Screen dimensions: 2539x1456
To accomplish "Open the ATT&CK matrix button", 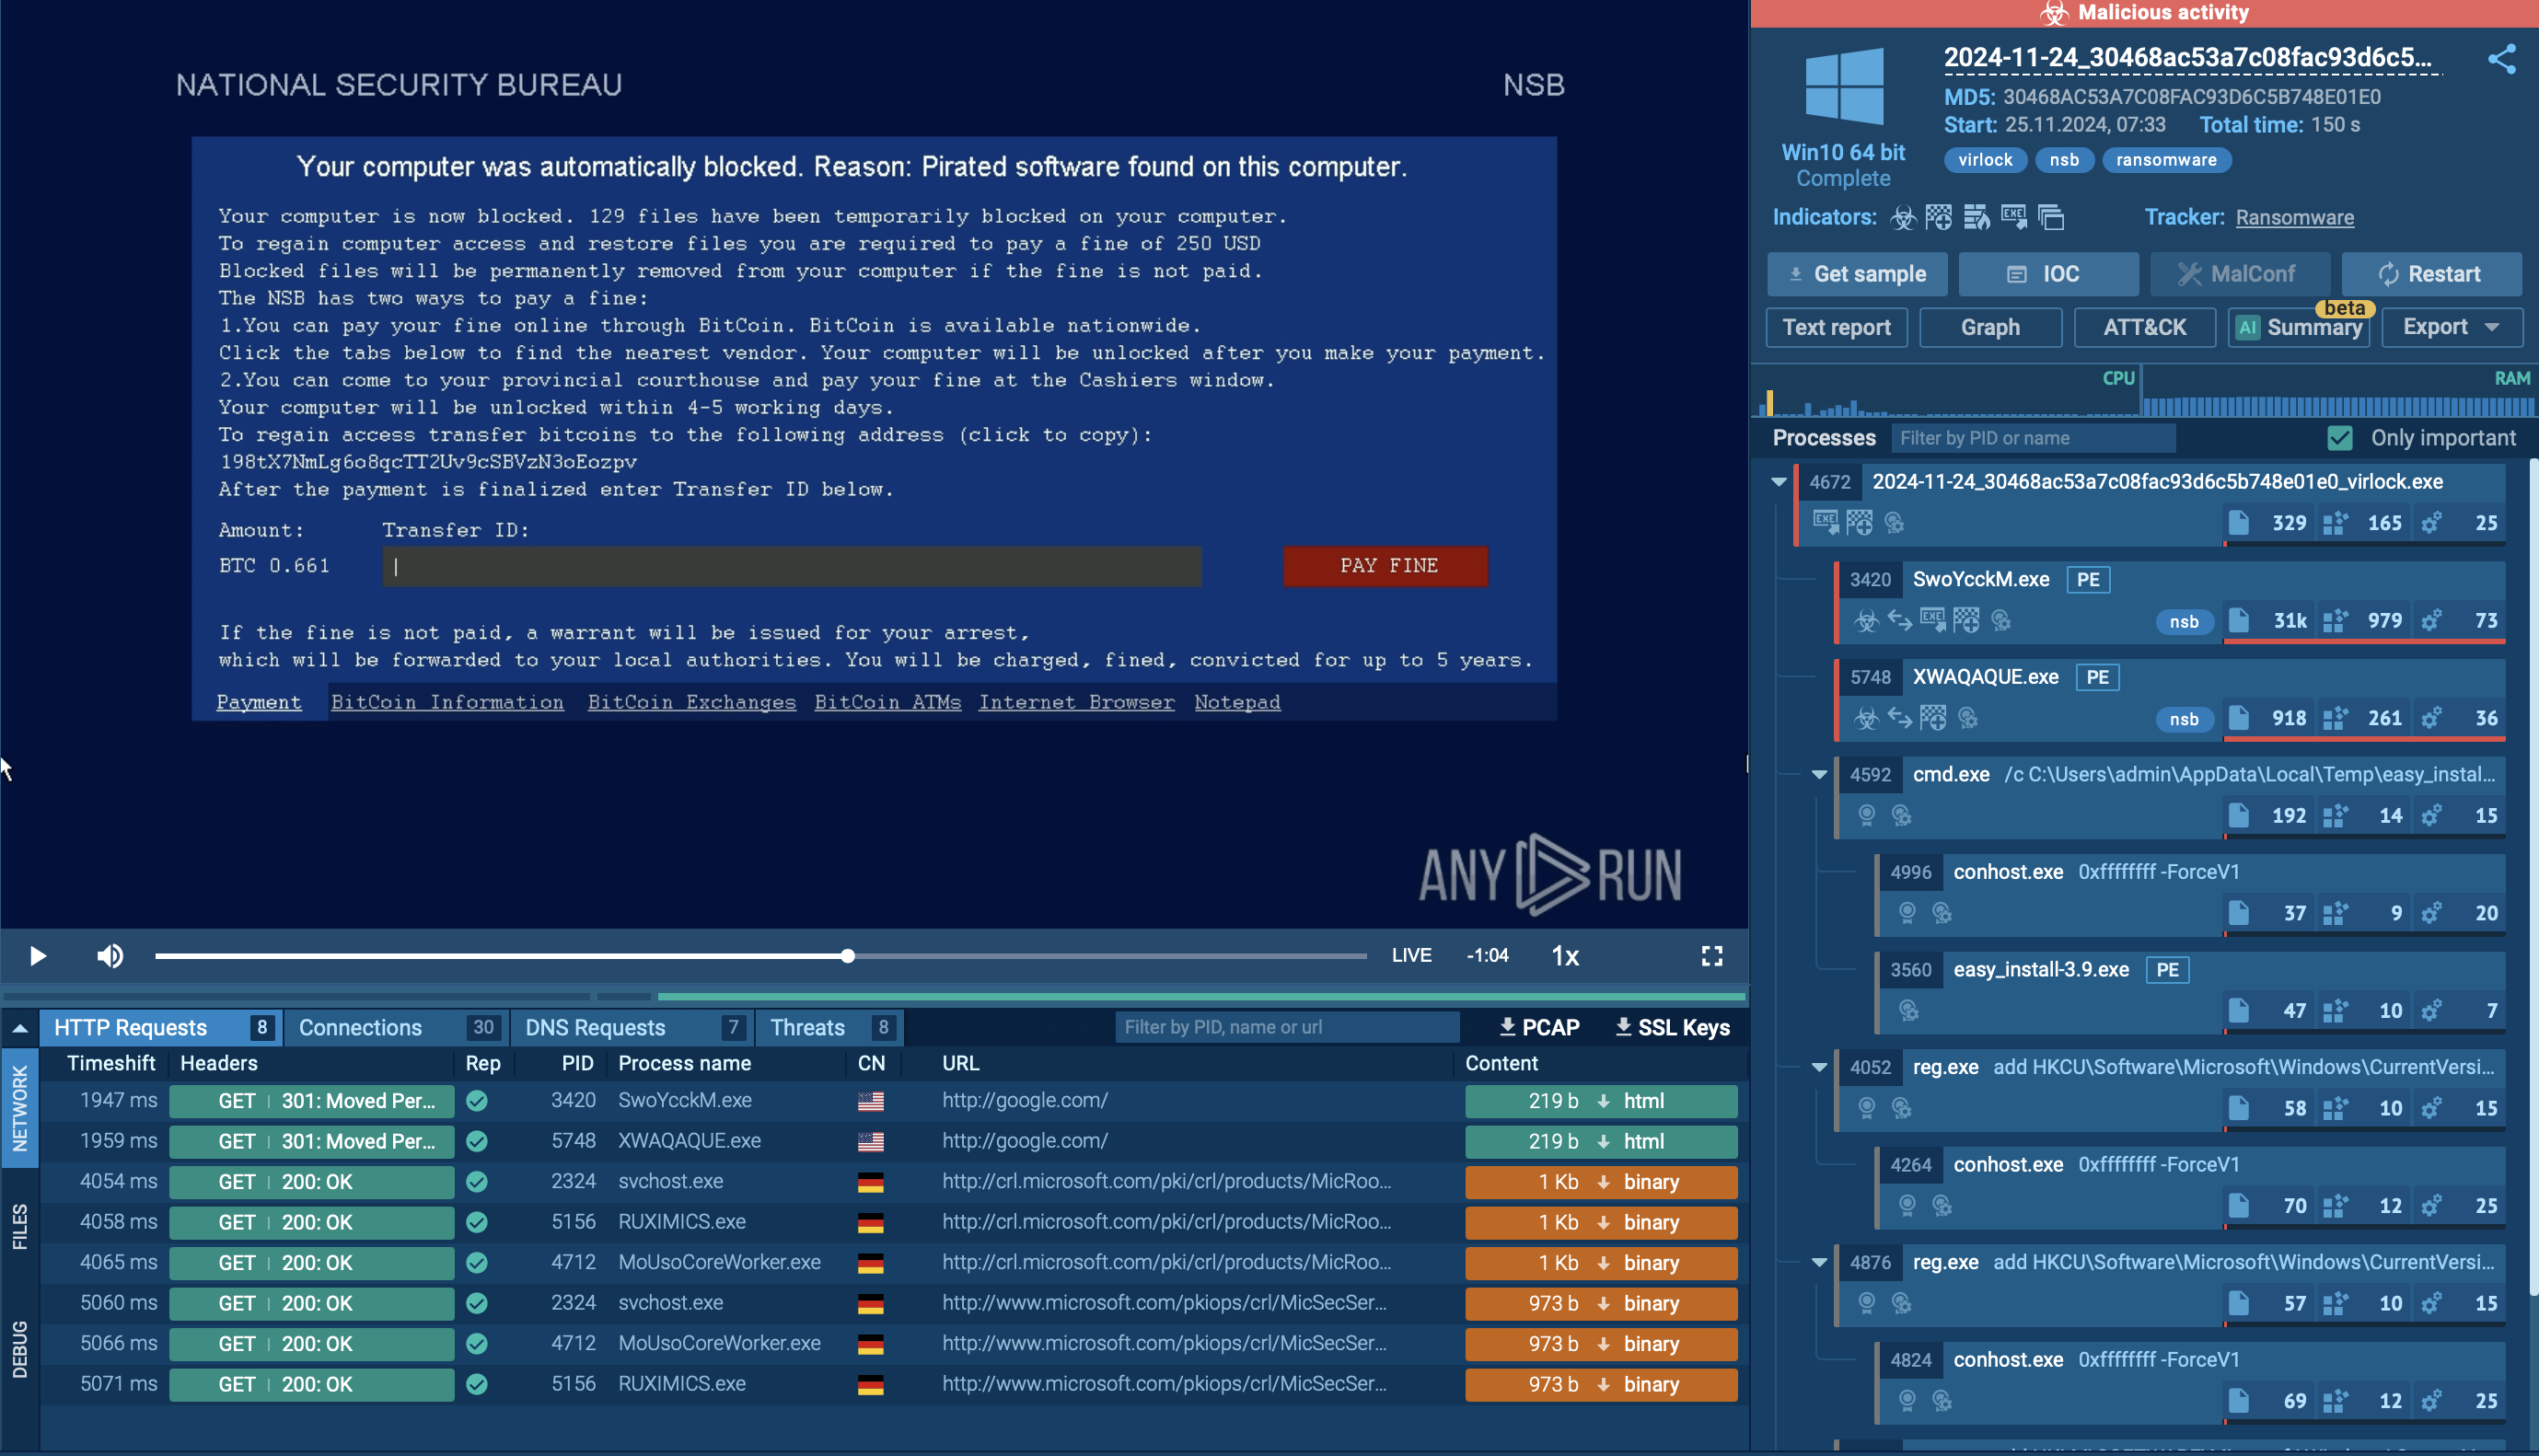I will [x=2143, y=327].
